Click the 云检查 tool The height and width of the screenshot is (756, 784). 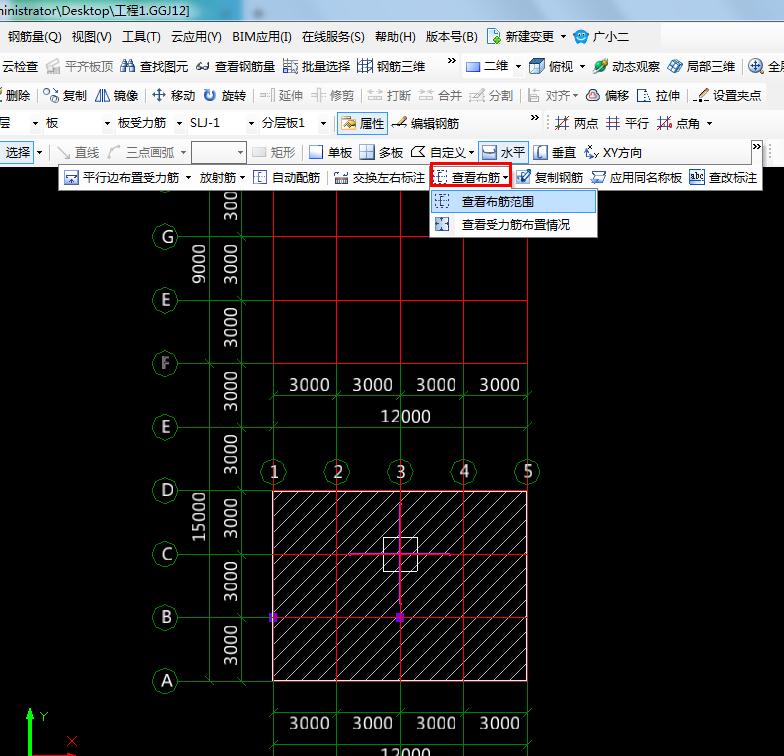19,66
